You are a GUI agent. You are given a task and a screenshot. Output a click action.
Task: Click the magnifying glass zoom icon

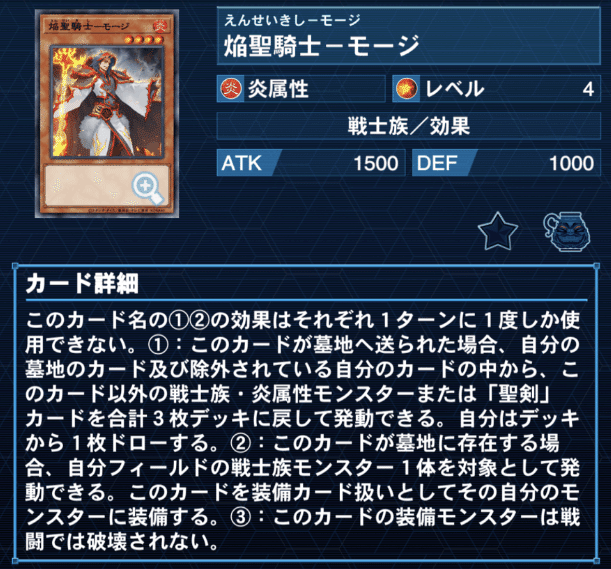pyautogui.click(x=147, y=188)
